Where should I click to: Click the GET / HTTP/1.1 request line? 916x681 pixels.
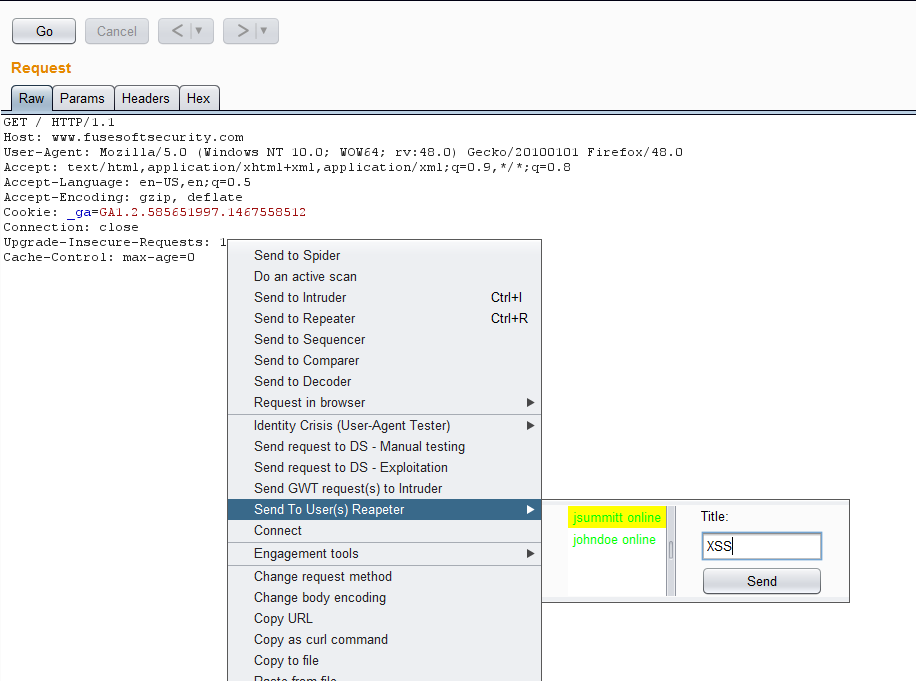(58, 122)
